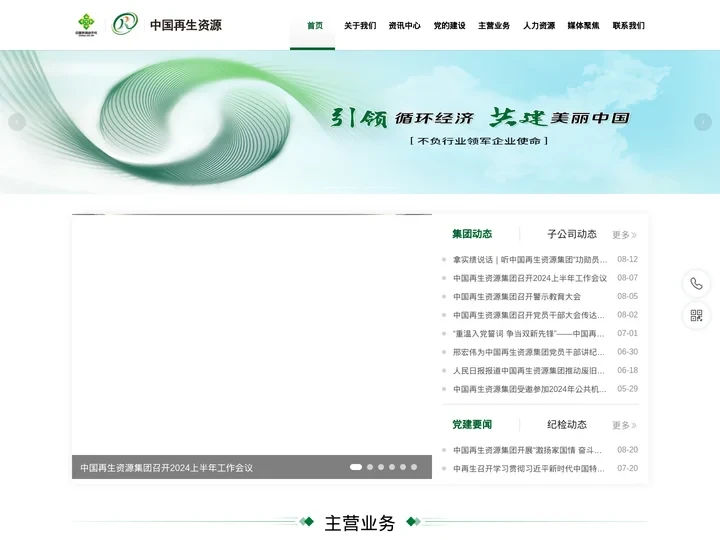This screenshot has width=720, height=540.
Task: Open the 关于我们 menu item
Action: click(360, 26)
